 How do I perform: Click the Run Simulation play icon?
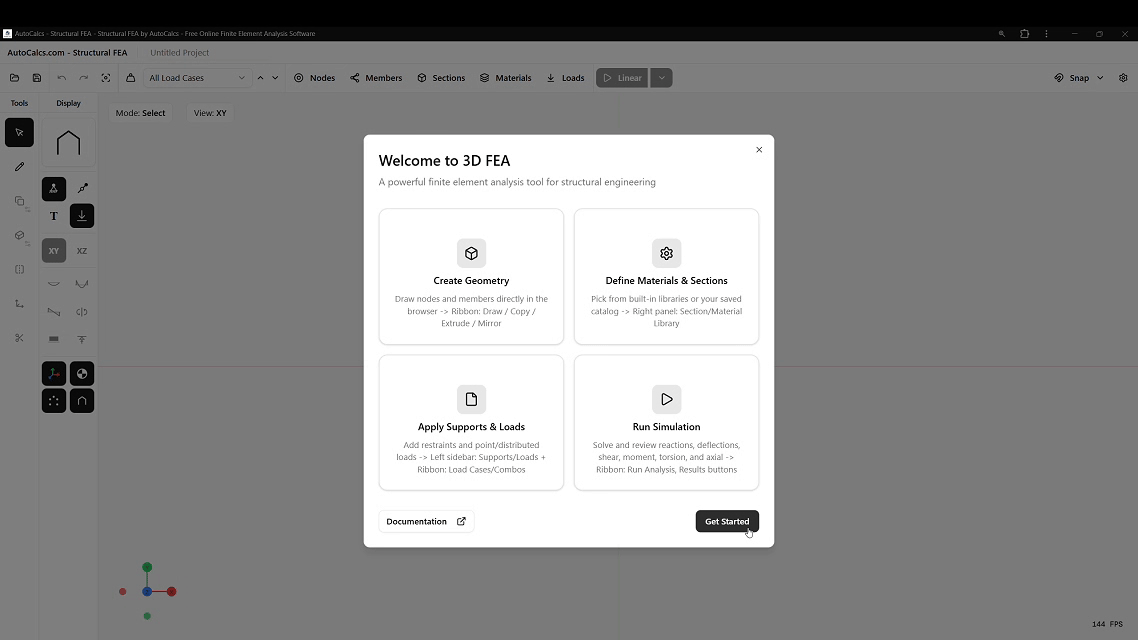point(666,399)
